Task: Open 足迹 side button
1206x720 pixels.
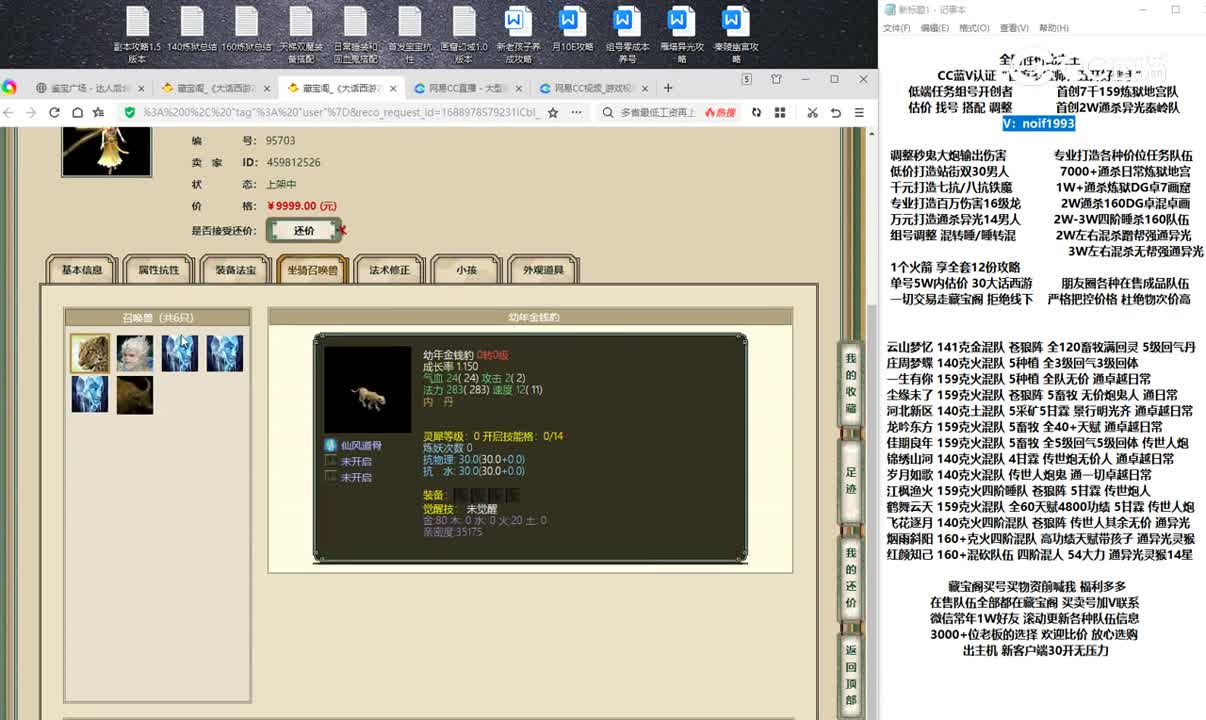Action: [851, 479]
